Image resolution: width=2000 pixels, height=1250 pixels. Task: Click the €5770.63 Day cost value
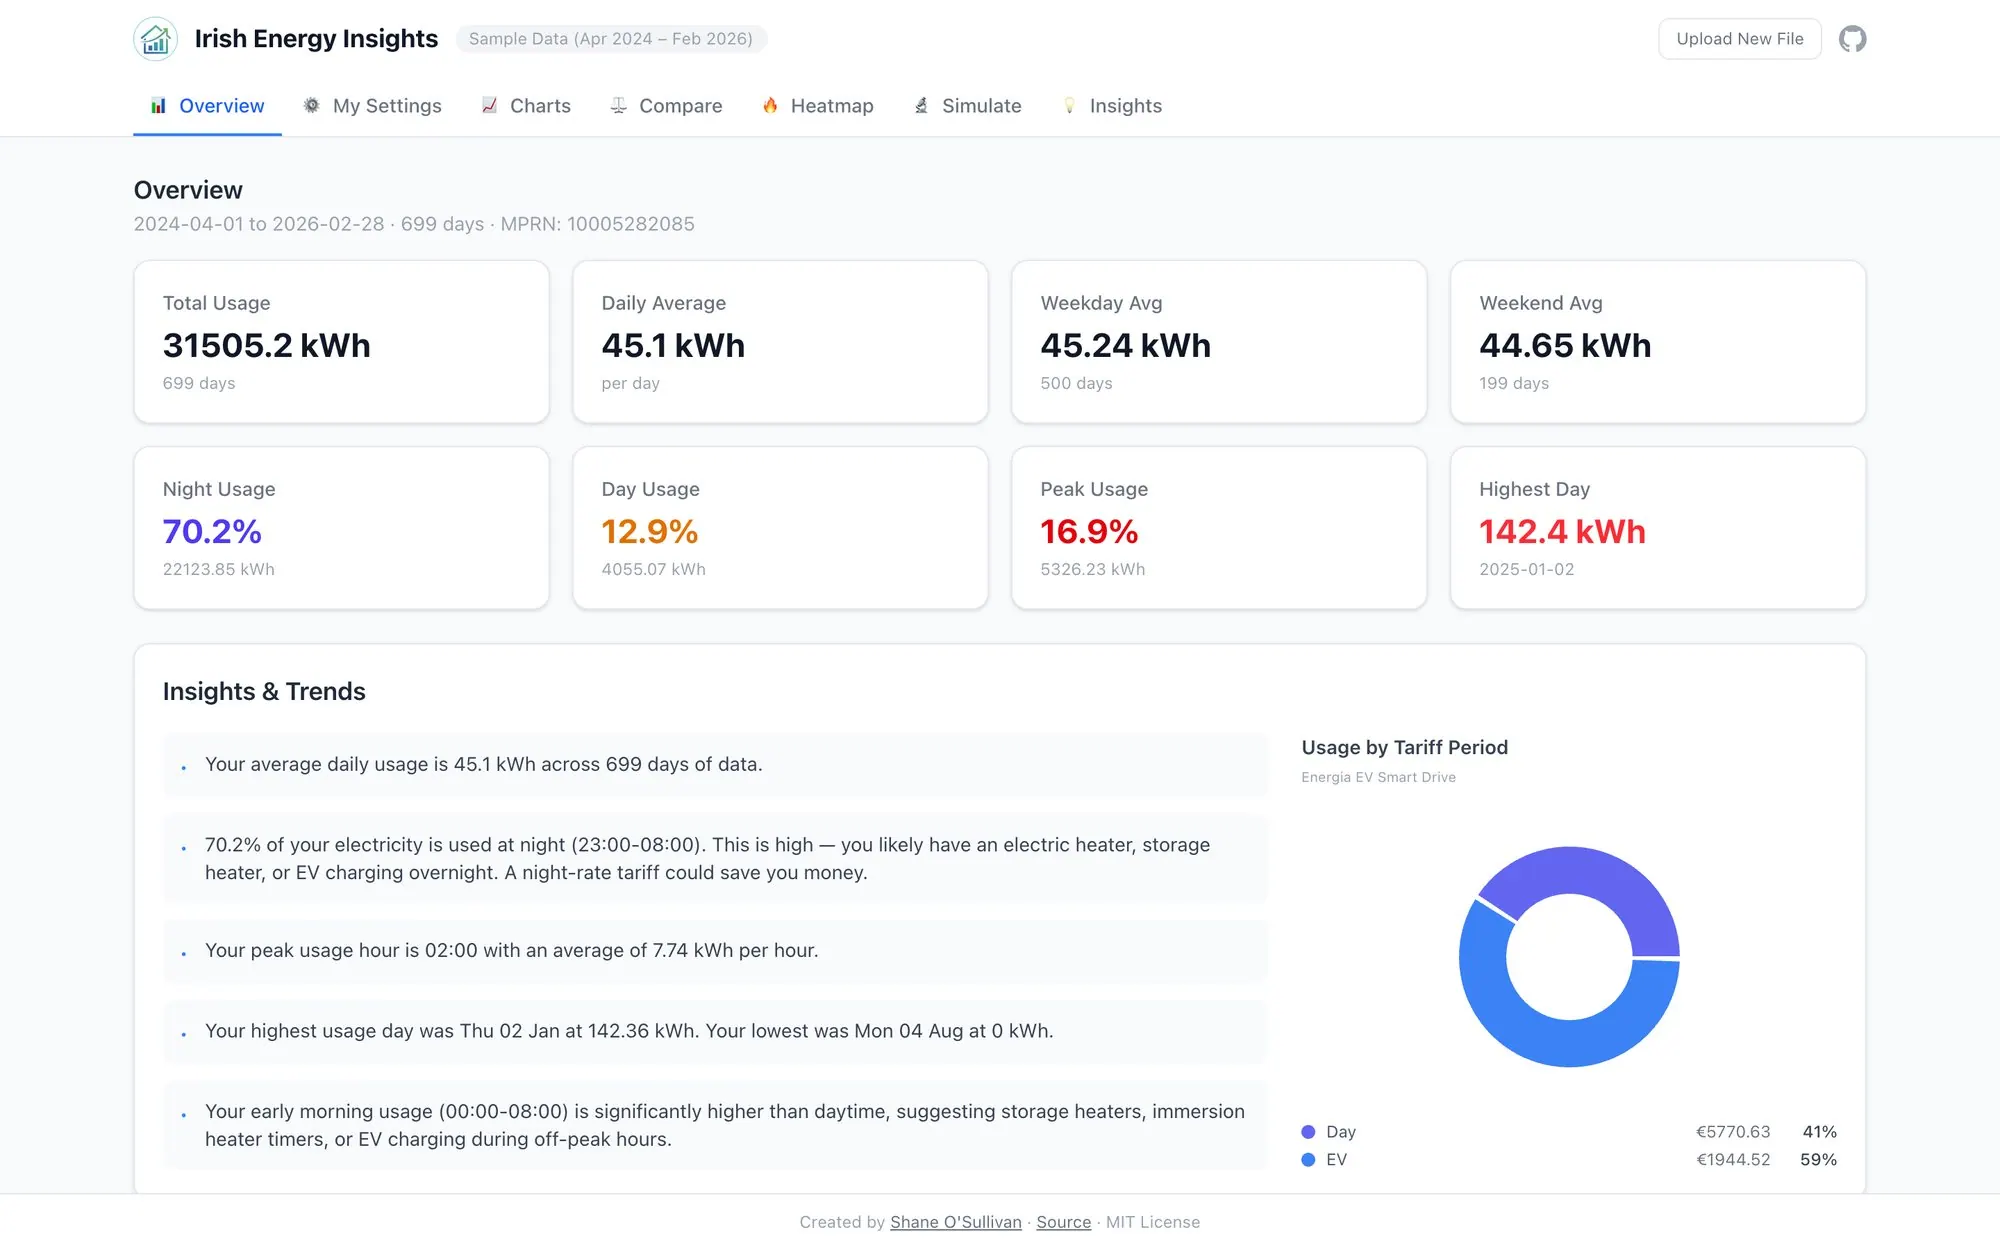pos(1733,1132)
